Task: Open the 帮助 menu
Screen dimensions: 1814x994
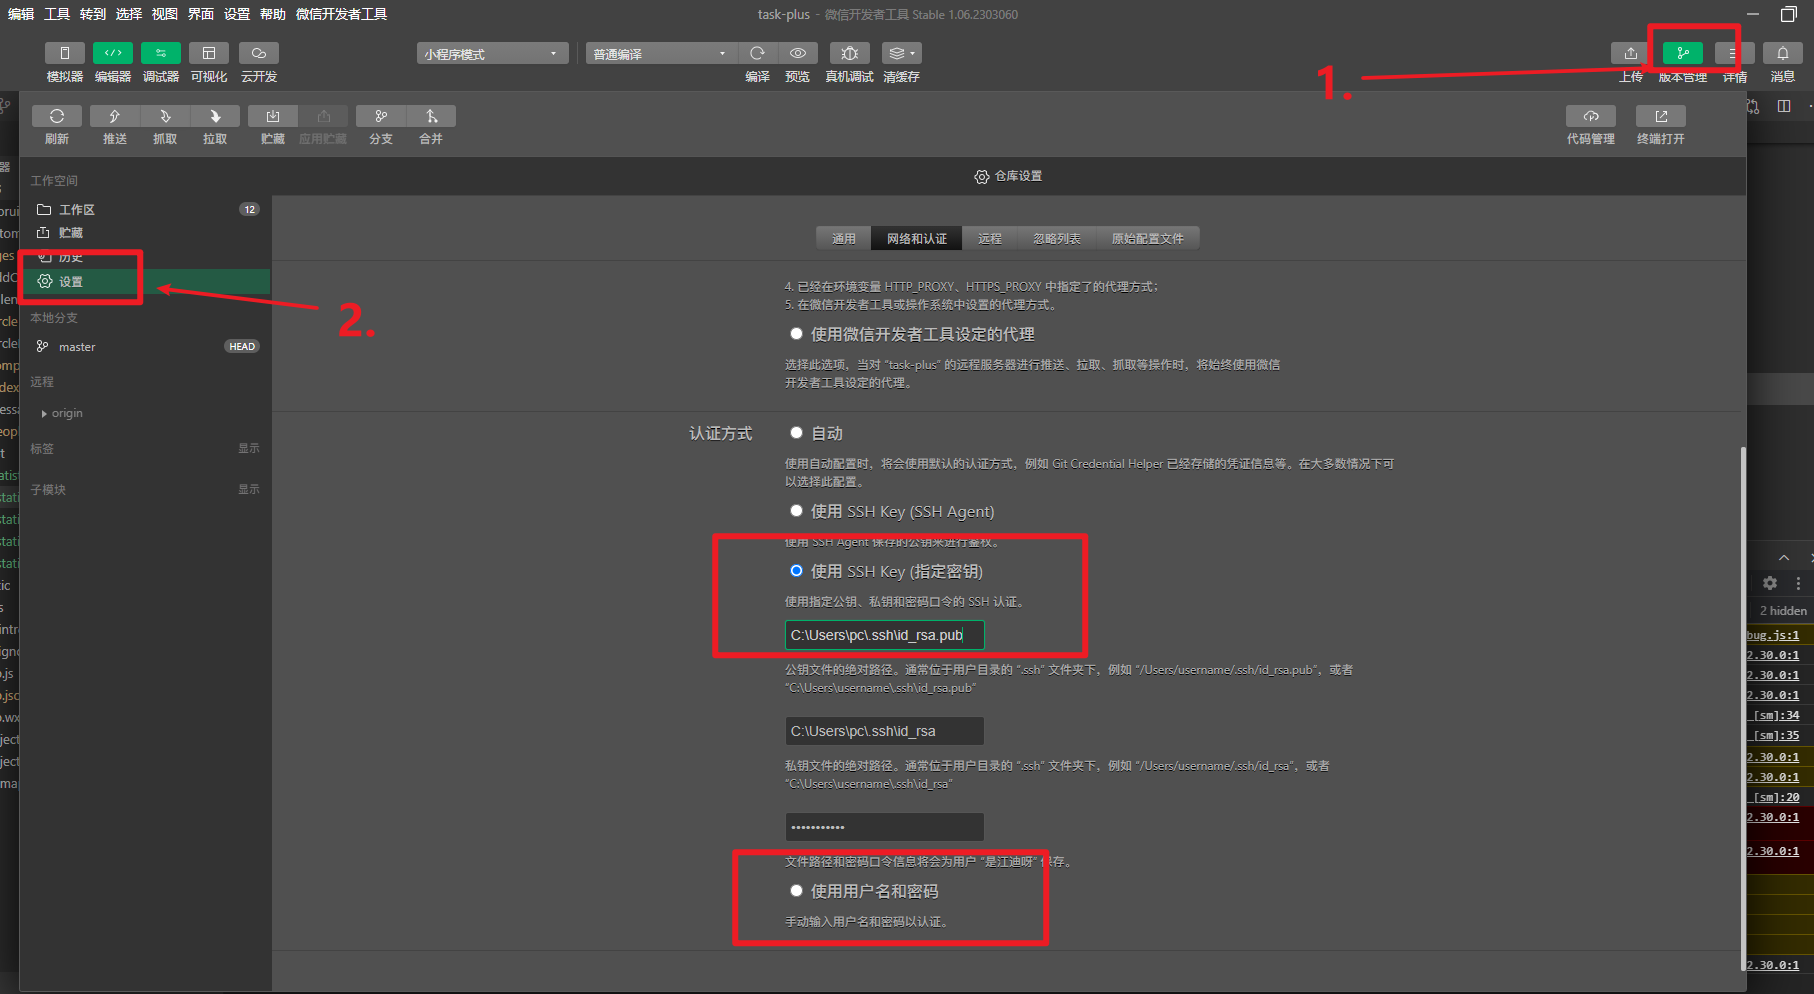Action: (273, 14)
